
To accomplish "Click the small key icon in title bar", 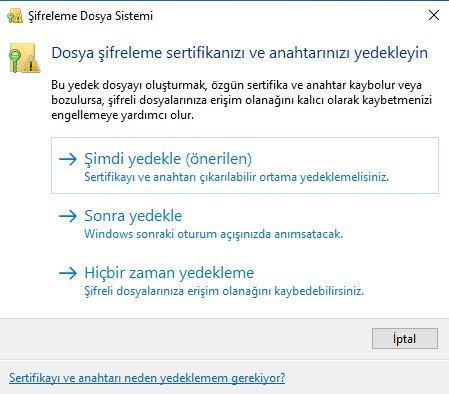I will (x=15, y=16).
